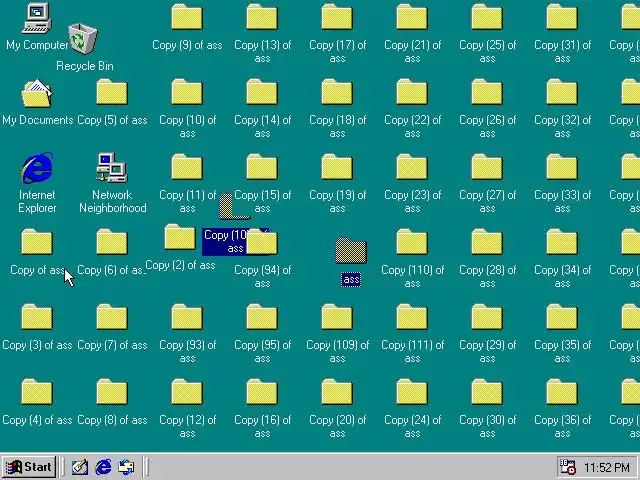Image resolution: width=640 pixels, height=480 pixels.
Task: Select the 'Copy (27) of ass' folder
Action: coord(487,167)
